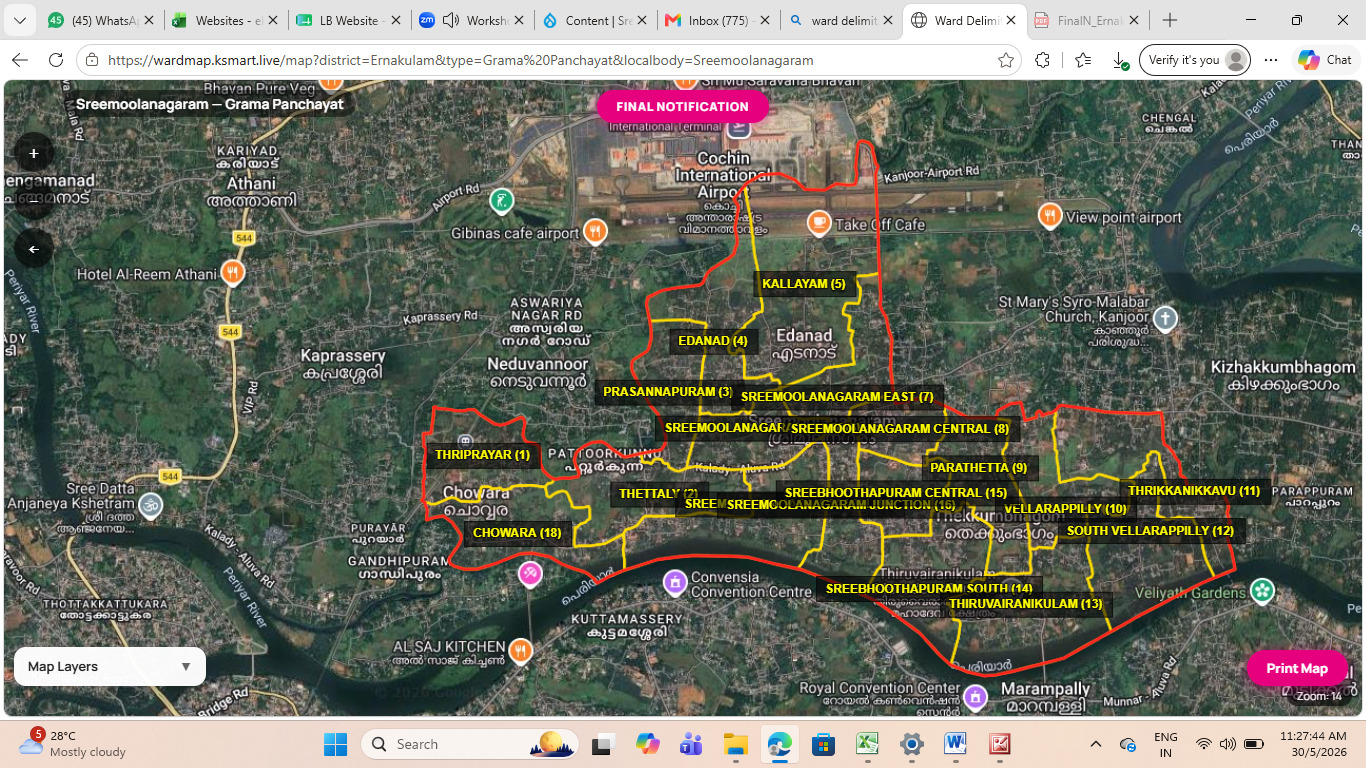This screenshot has width=1366, height=768.
Task: Open Copilot Chat in browser
Action: (x=1324, y=60)
